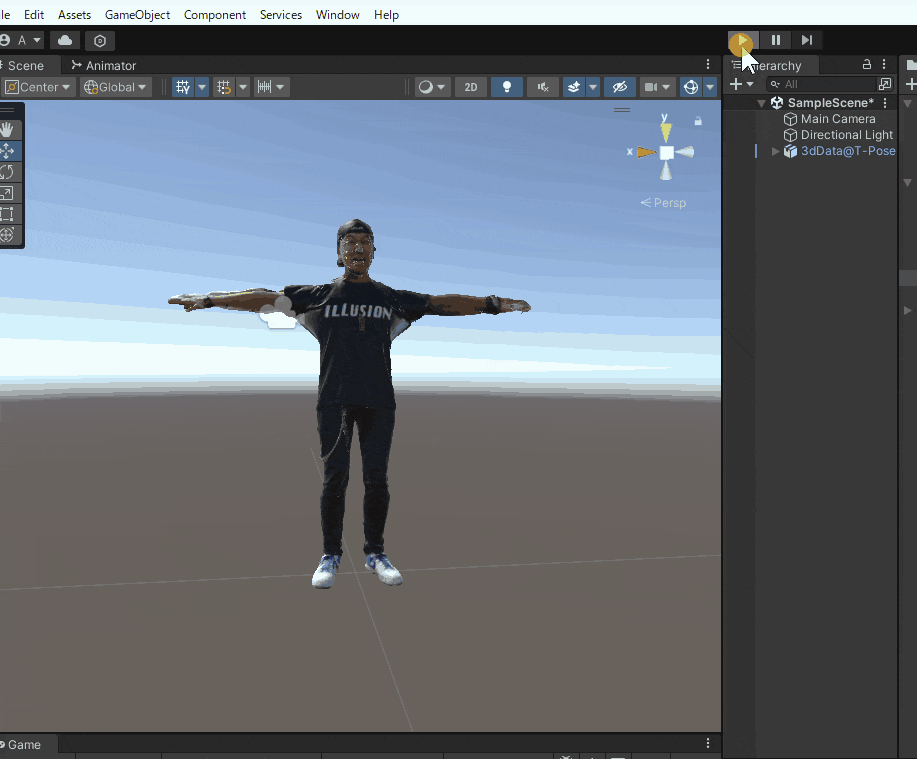Open the Global handle rotation dropdown
Screen dimensions: 917x759
click(115, 87)
